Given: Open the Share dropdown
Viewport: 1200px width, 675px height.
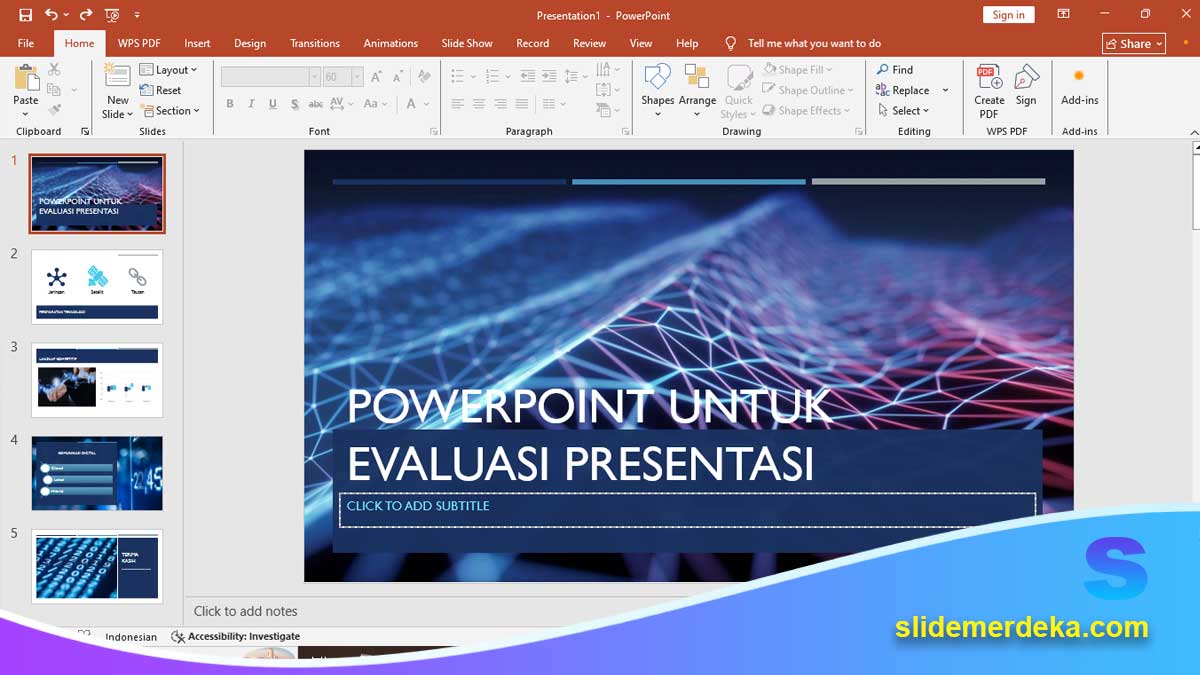Looking at the screenshot, I should click(x=1134, y=43).
